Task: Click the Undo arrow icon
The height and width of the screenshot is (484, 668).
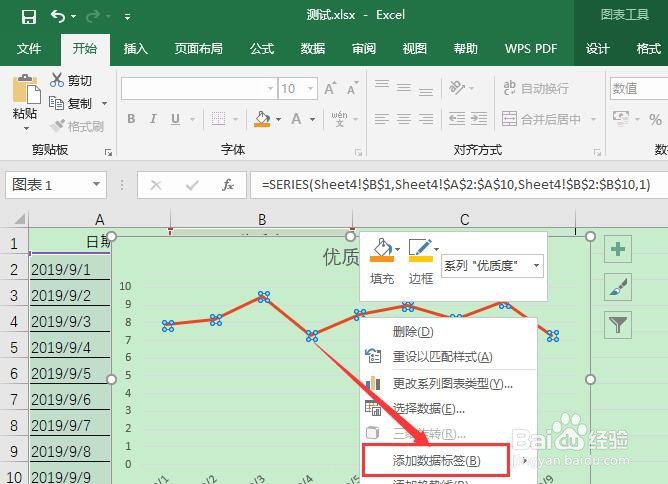Action: click(58, 16)
